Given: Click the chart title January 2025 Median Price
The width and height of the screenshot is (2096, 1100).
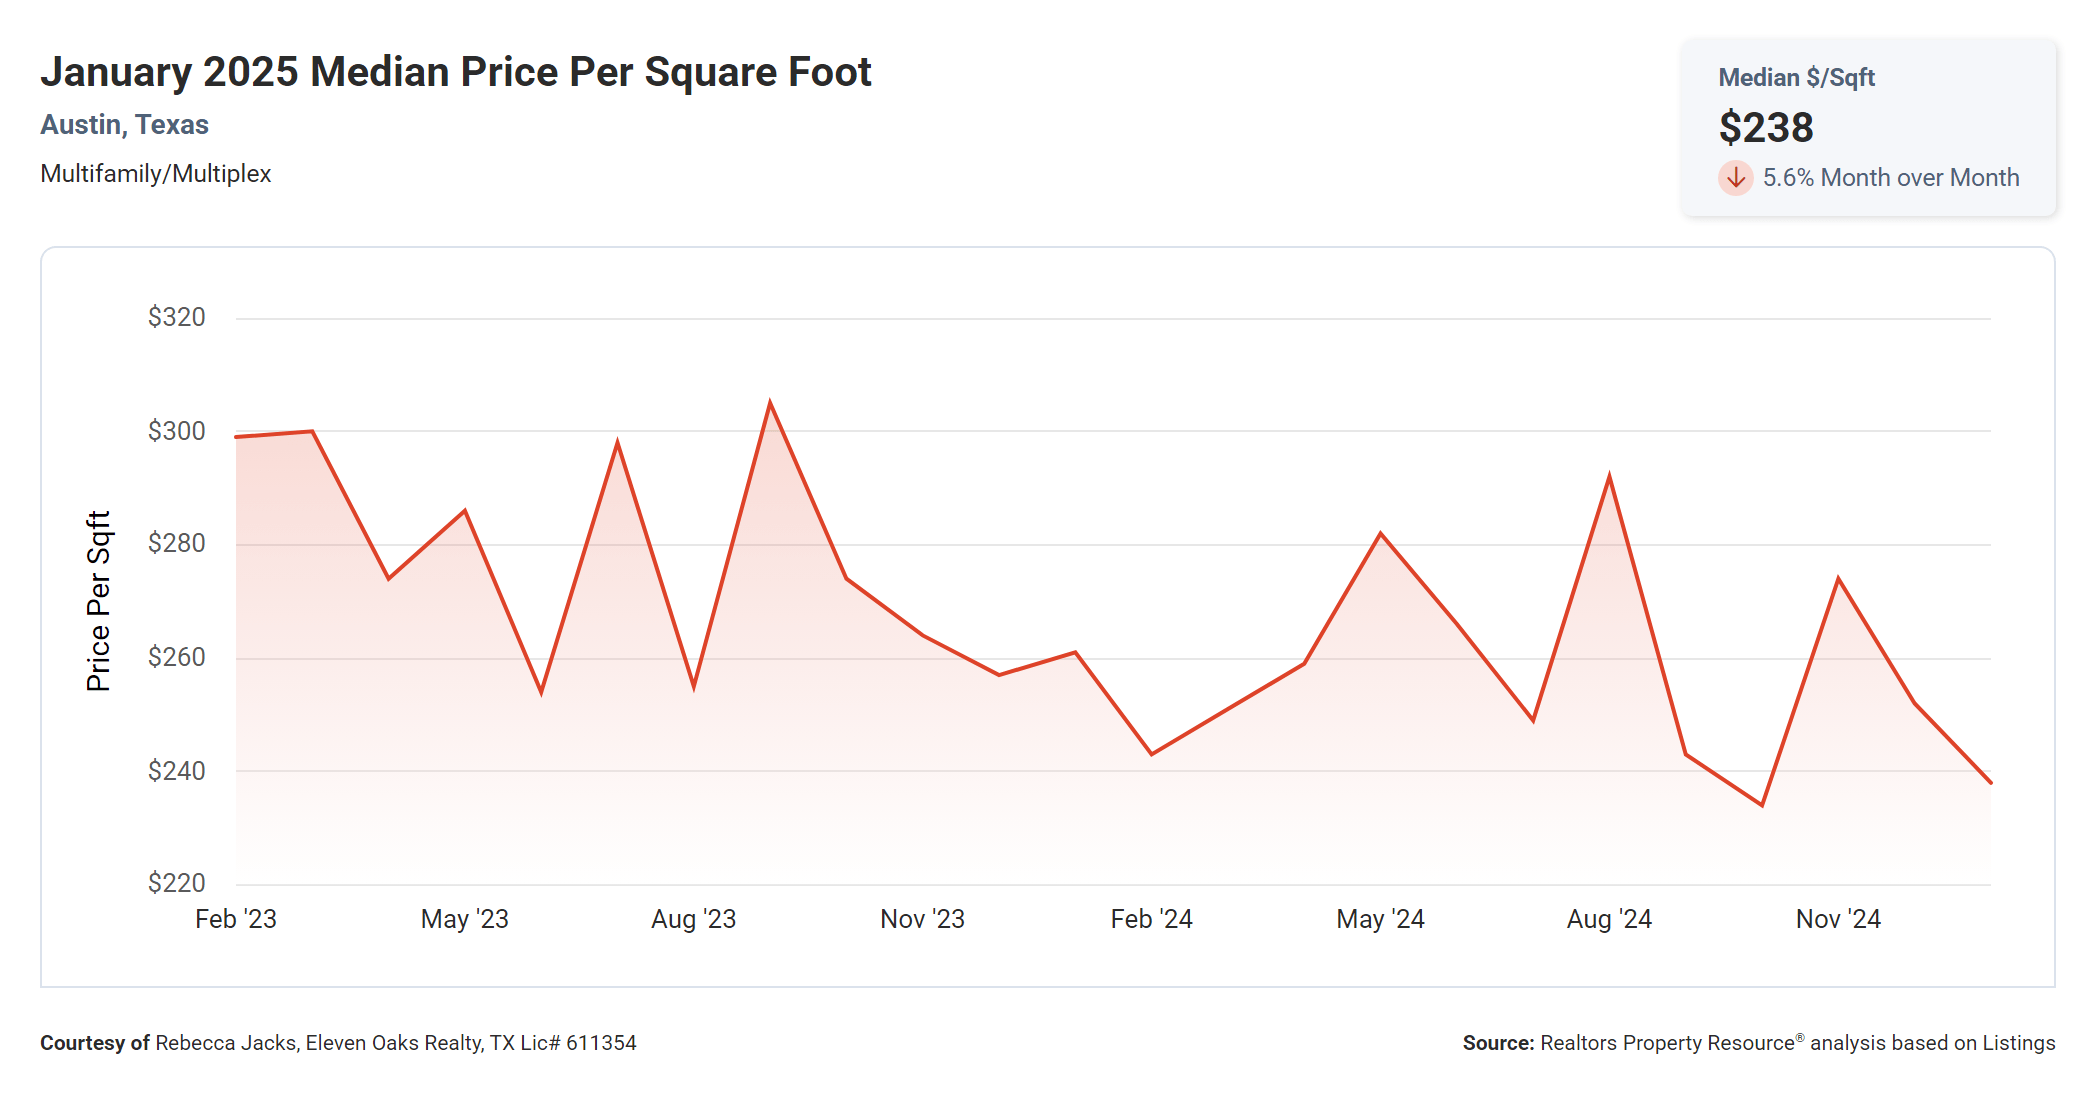Looking at the screenshot, I should pos(456,72).
